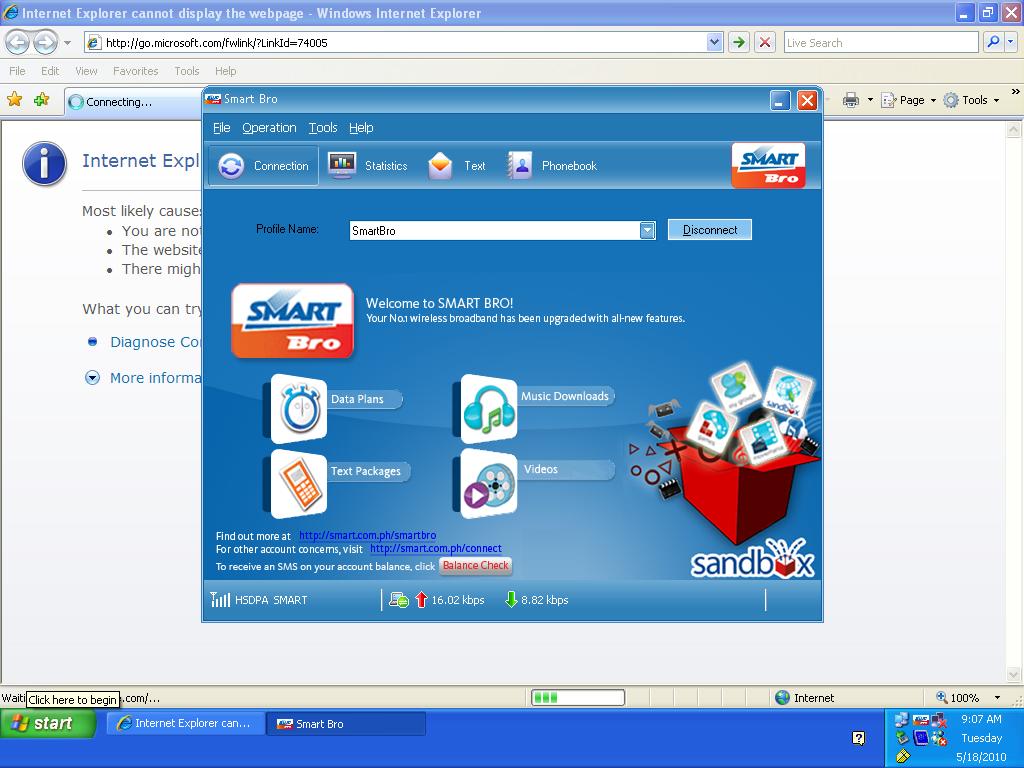Expand the Print options dropdown arrow
This screenshot has width=1024, height=768.
870,101
